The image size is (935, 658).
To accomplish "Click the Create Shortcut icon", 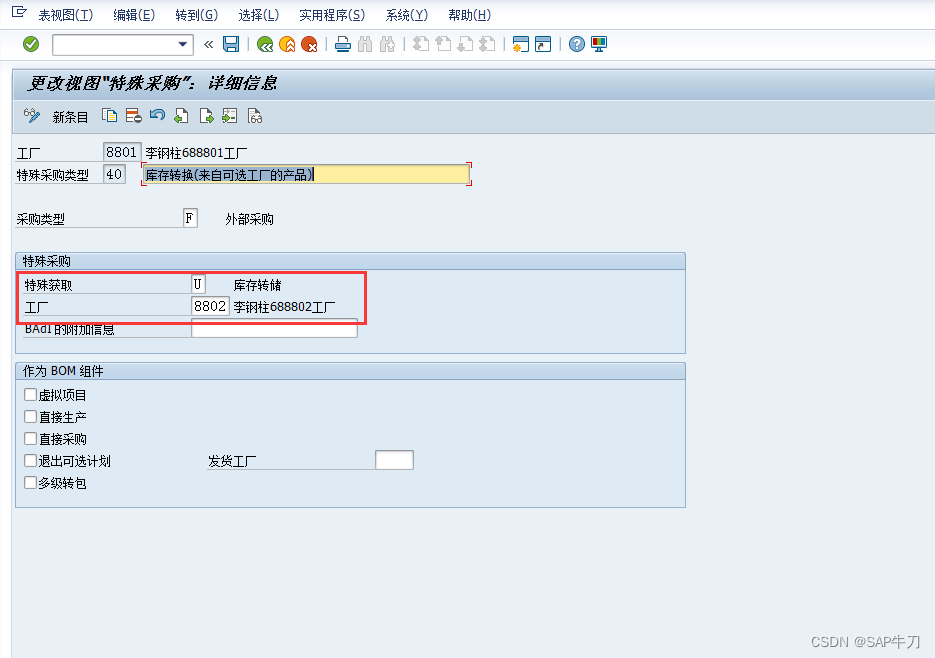I will 543,44.
